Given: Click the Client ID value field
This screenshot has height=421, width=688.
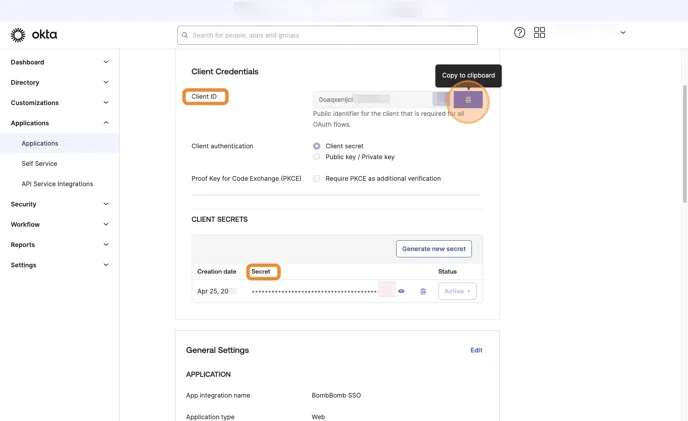Looking at the screenshot, I should [x=382, y=100].
